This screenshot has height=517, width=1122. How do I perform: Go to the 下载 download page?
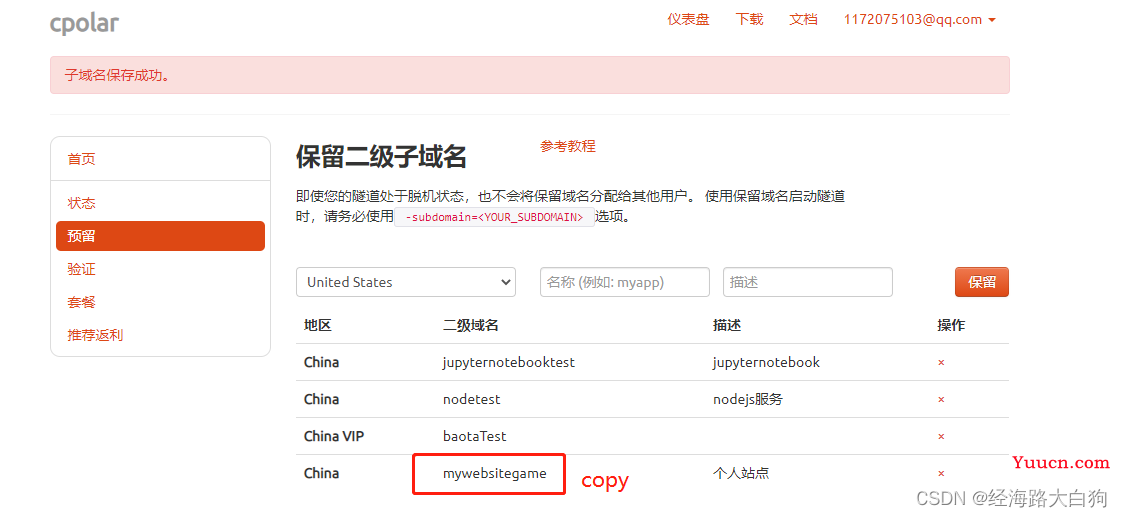click(749, 19)
